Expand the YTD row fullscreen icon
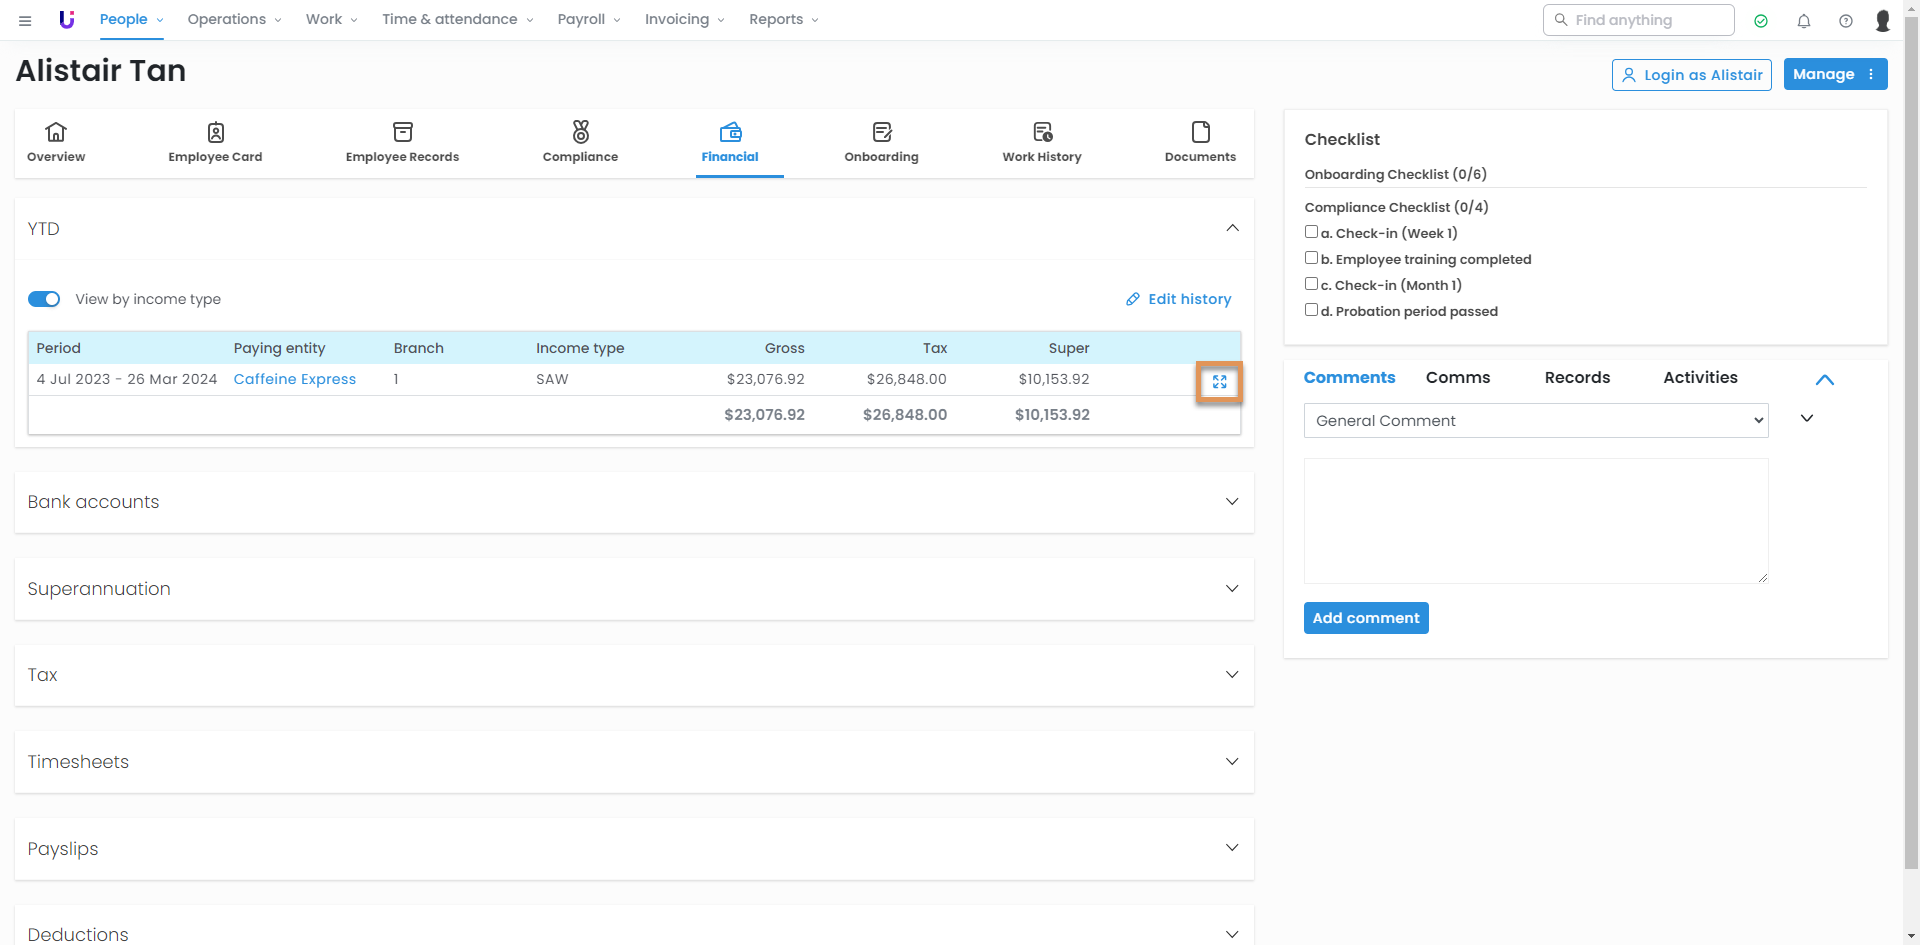This screenshot has height=945, width=1920. click(1219, 382)
